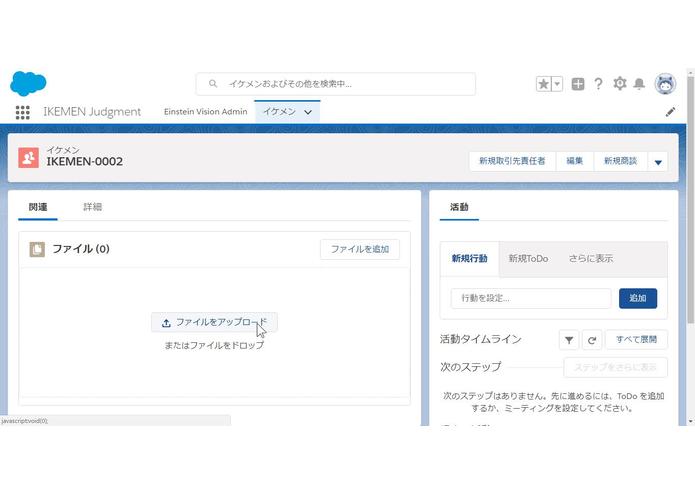Click the 新規商談 button
695x494 pixels.
(620, 161)
